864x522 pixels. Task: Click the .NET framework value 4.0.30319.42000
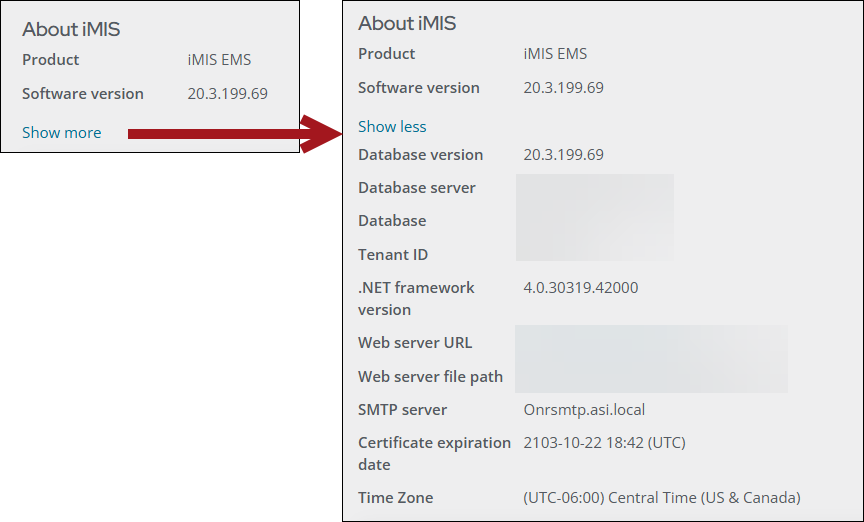point(581,287)
